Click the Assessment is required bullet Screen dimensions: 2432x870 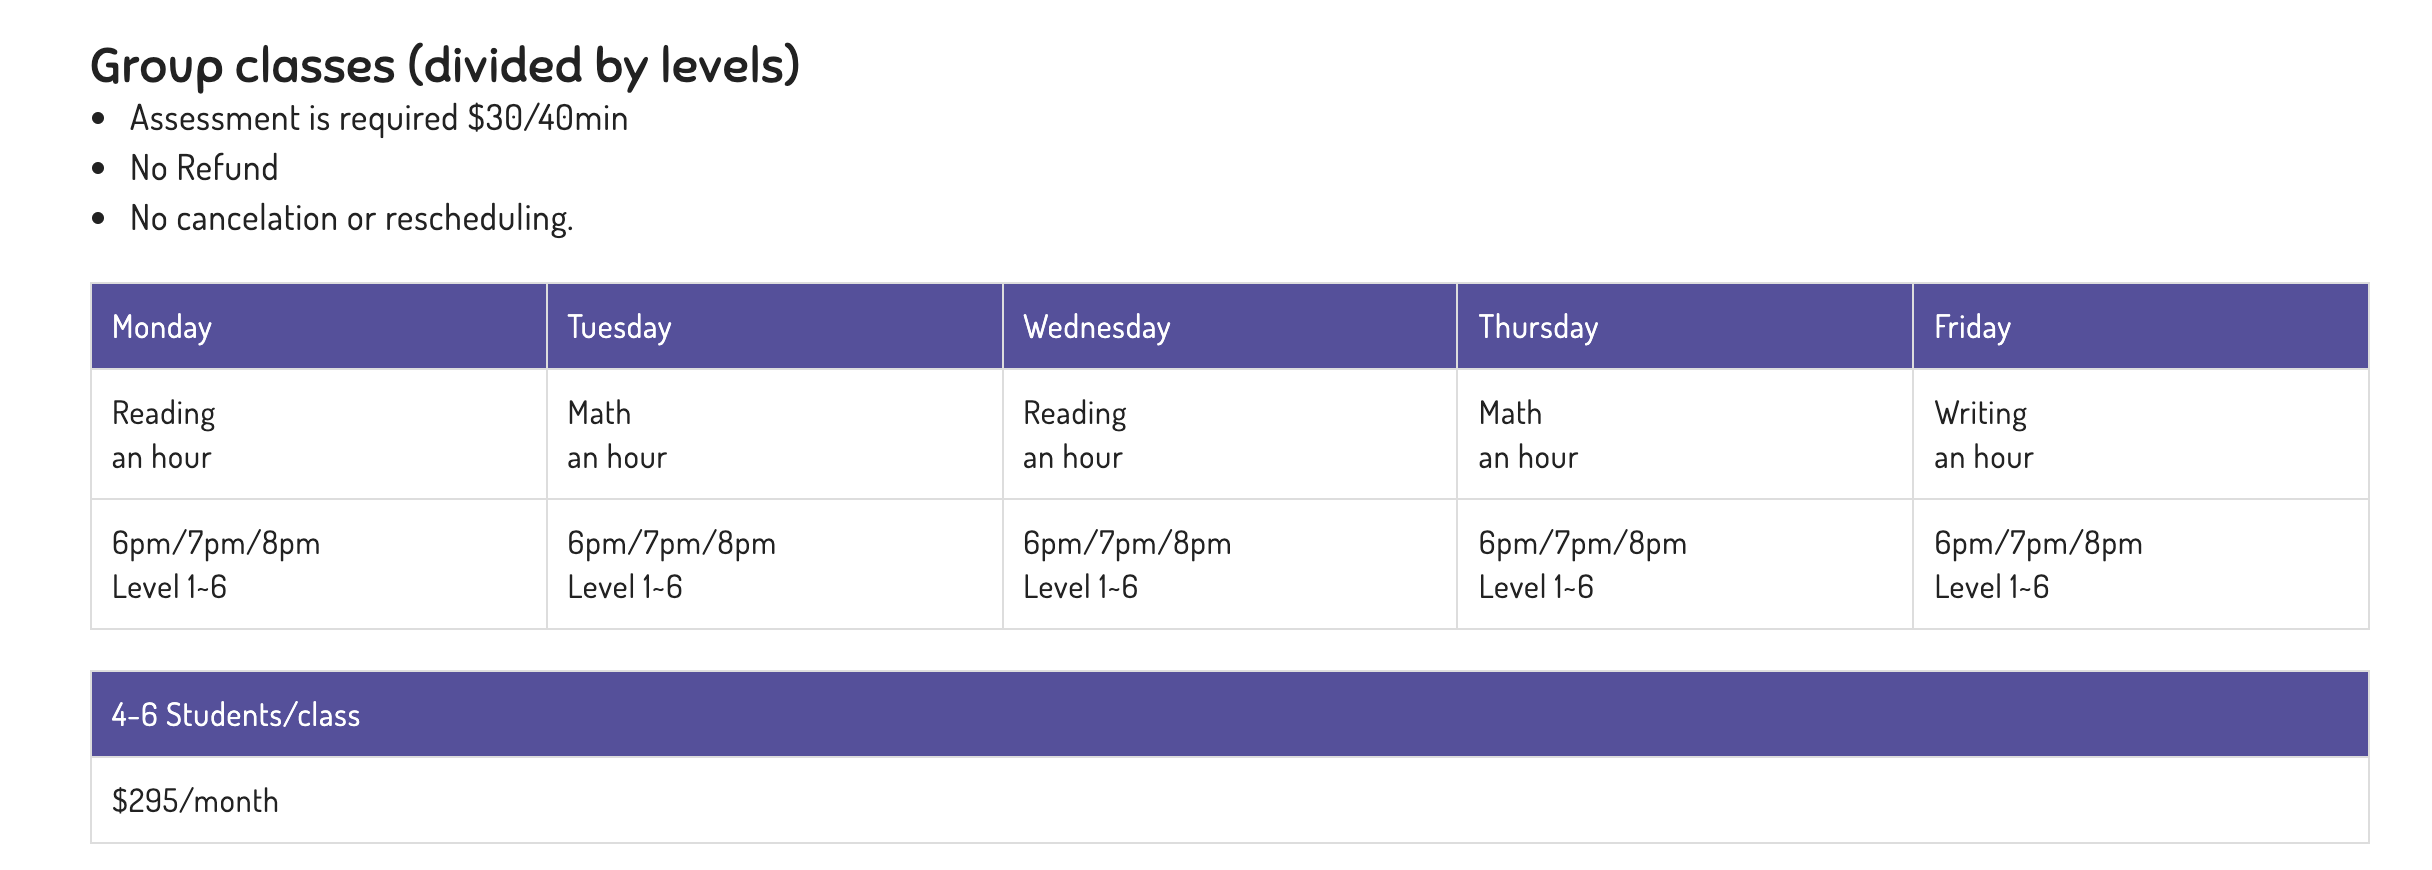click(379, 118)
